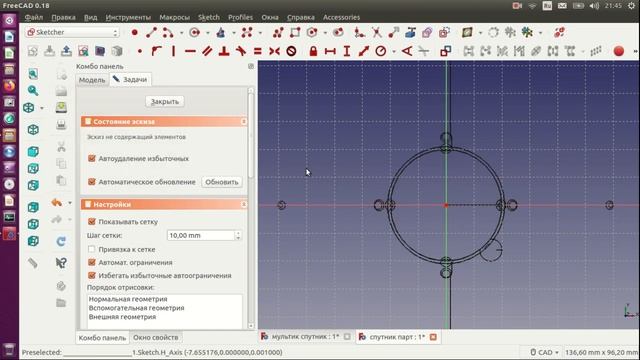This screenshot has width=640, height=360.
Task: Apply perpendicular constraint
Action: (x=224, y=51)
